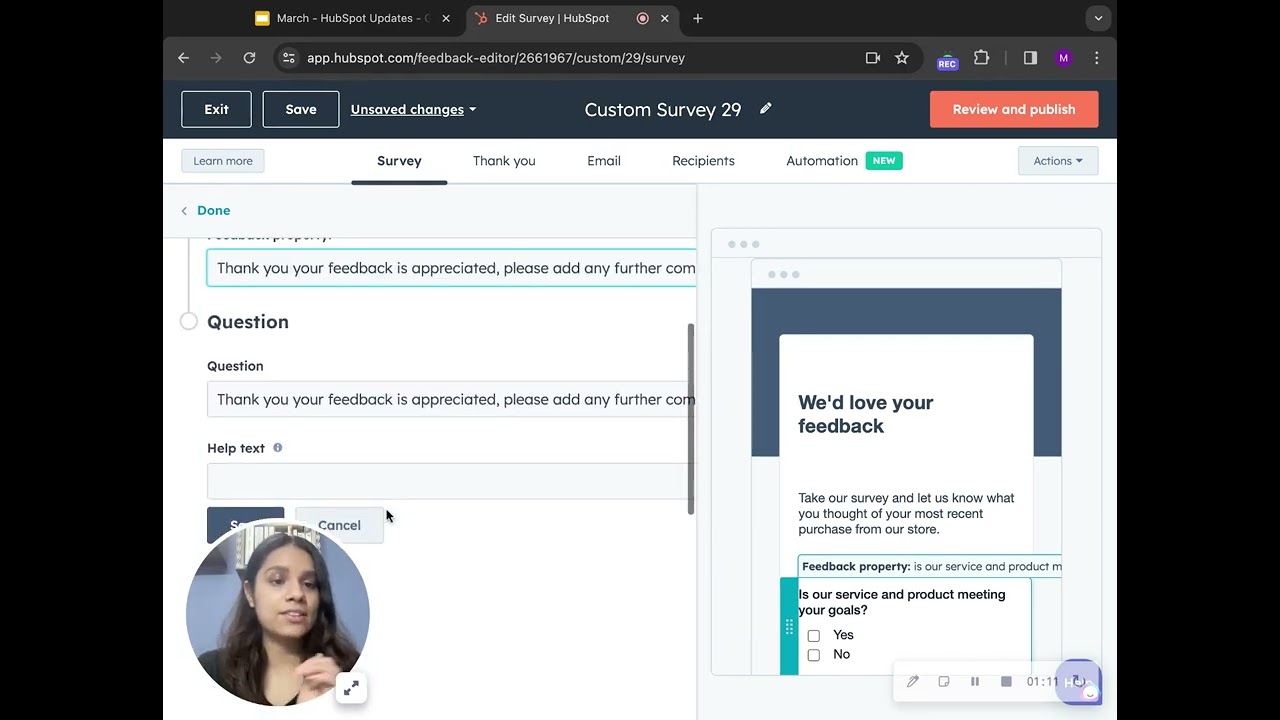Click Done to go back
This screenshot has width=1280, height=720.
tap(205, 210)
